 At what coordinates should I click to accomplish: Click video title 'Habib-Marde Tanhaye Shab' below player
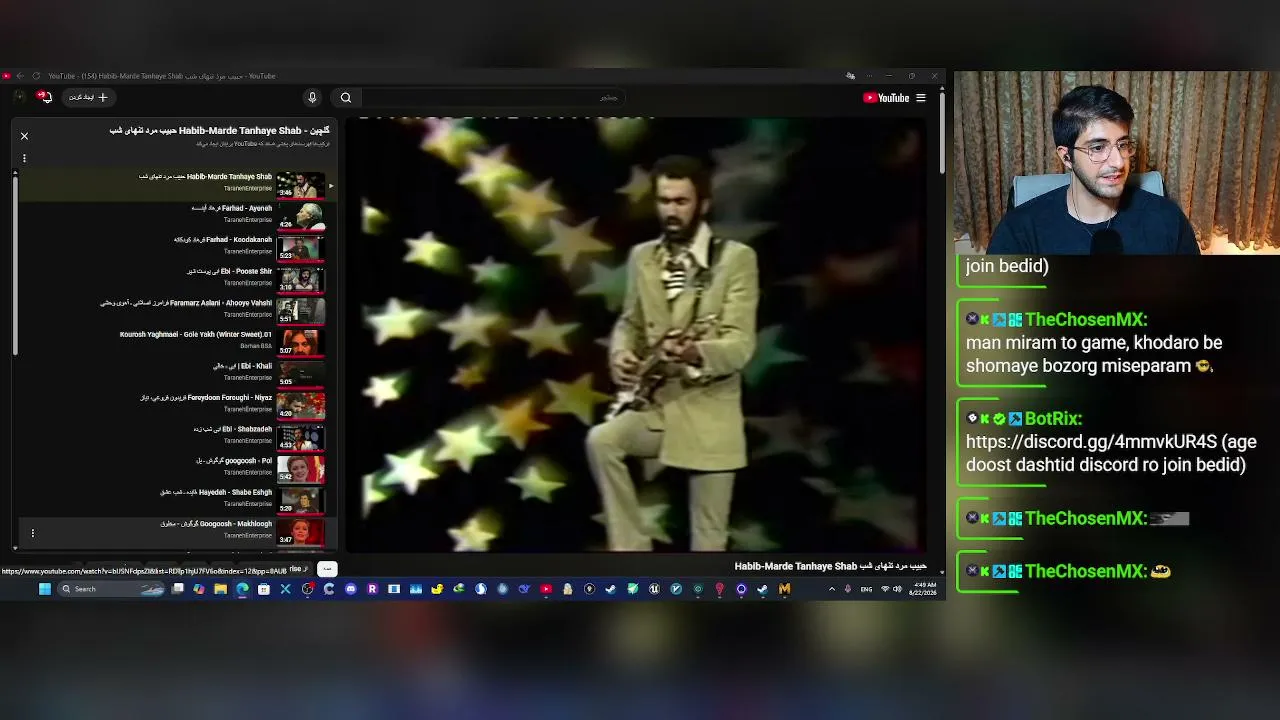pyautogui.click(x=831, y=566)
